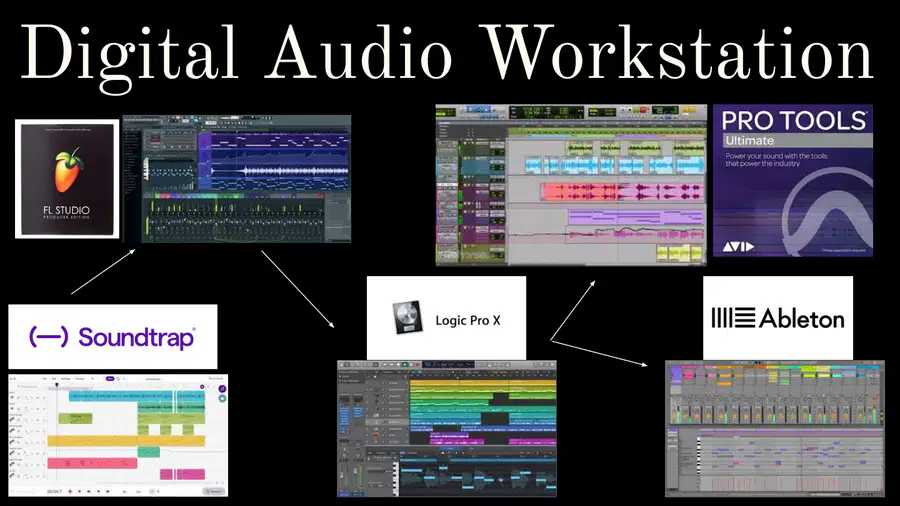Click the red record button in Pro Tools transport
This screenshot has width=900, height=506.
643,110
